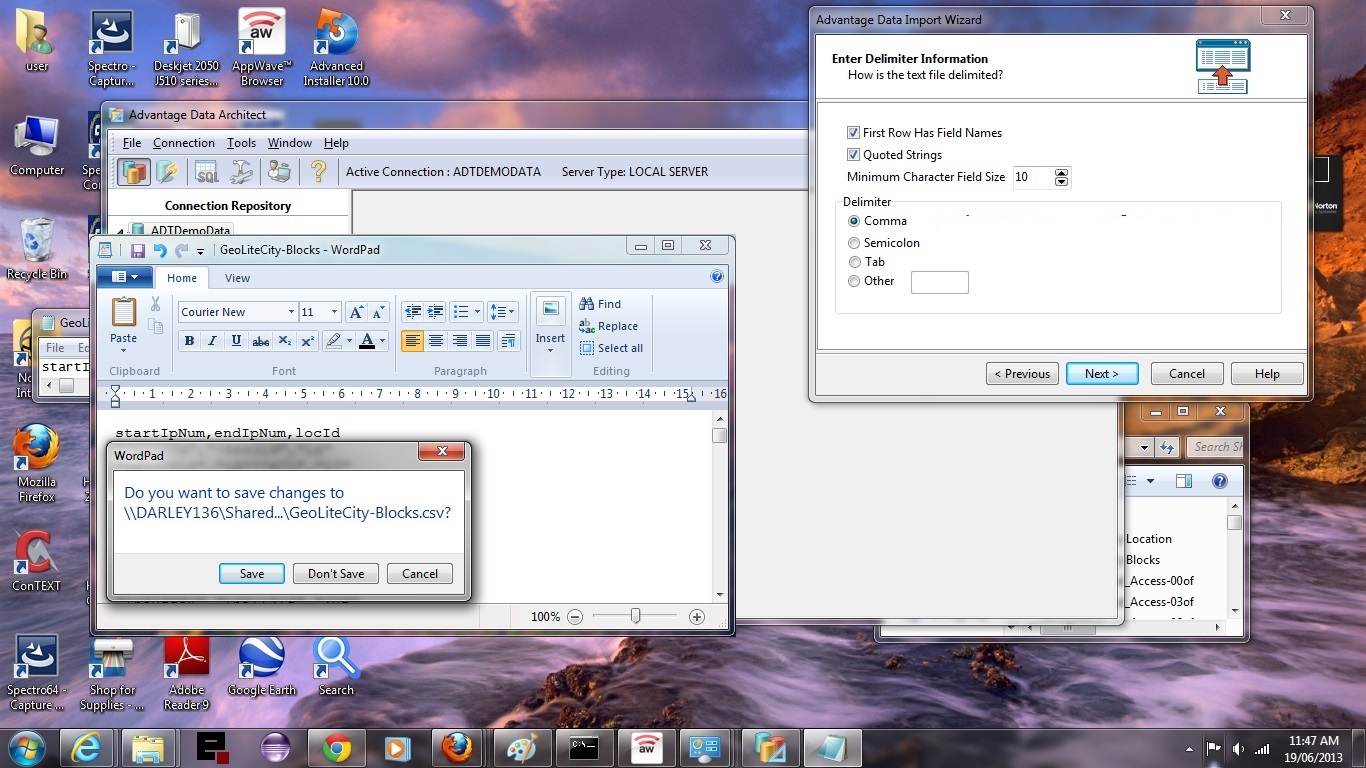Toggle italic formatting in WordPad ribbon

[x=212, y=341]
